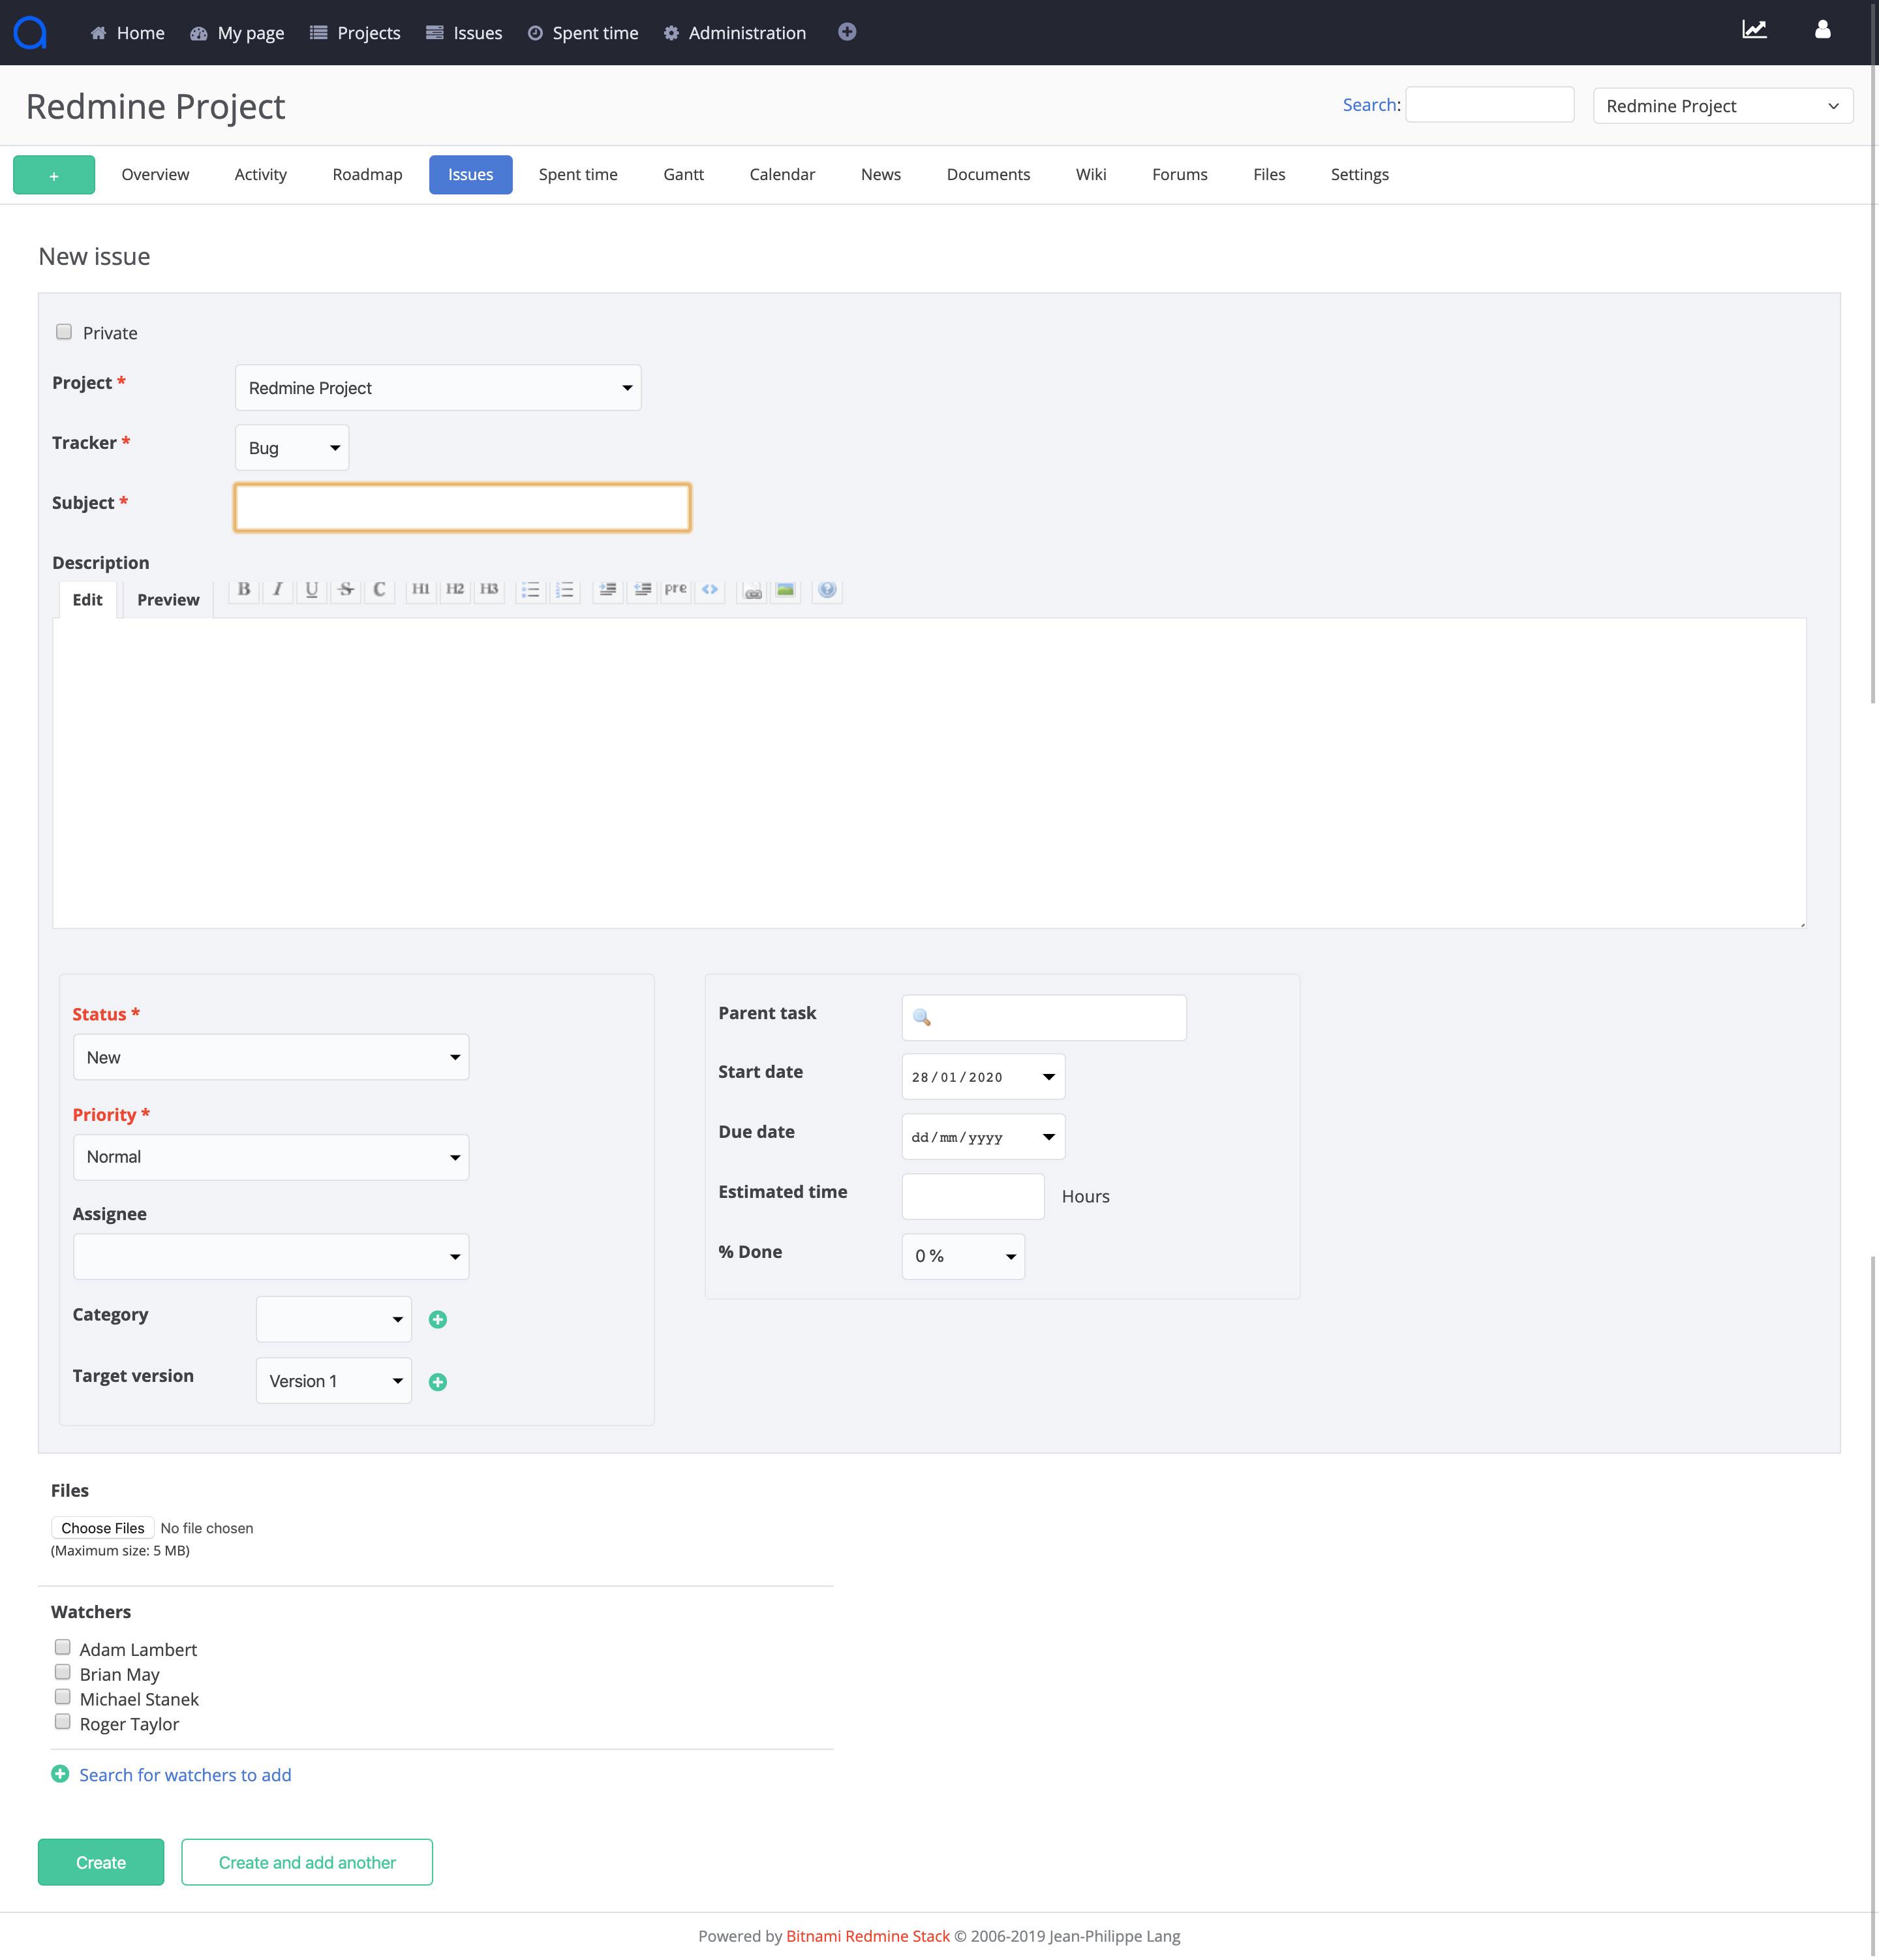Switch to the Activity tab
The width and height of the screenshot is (1879, 1960).
(261, 174)
